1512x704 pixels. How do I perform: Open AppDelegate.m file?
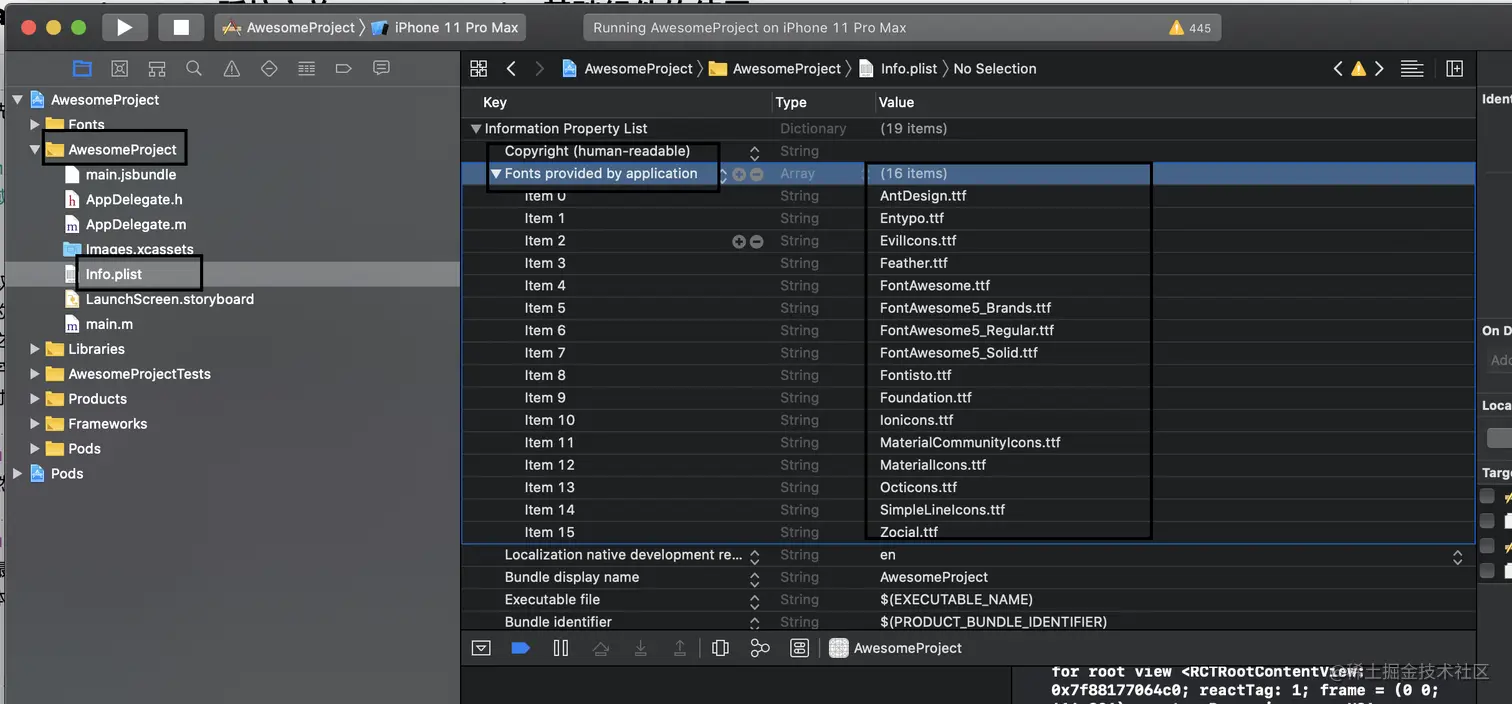pyautogui.click(x=136, y=225)
